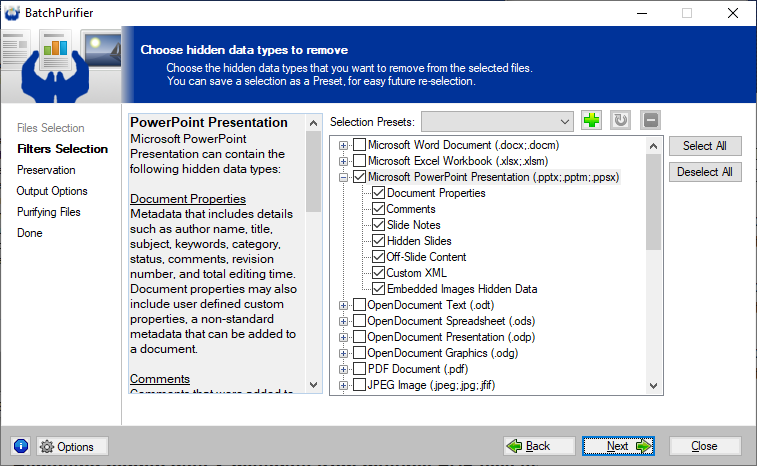Click the blue info icon
757x466 pixels.
(x=21, y=446)
